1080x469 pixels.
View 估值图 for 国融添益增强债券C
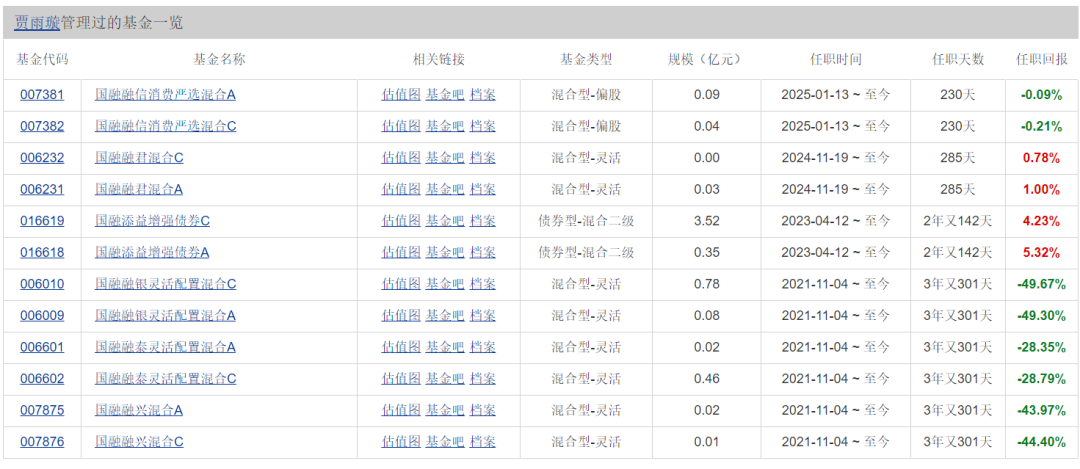401,221
